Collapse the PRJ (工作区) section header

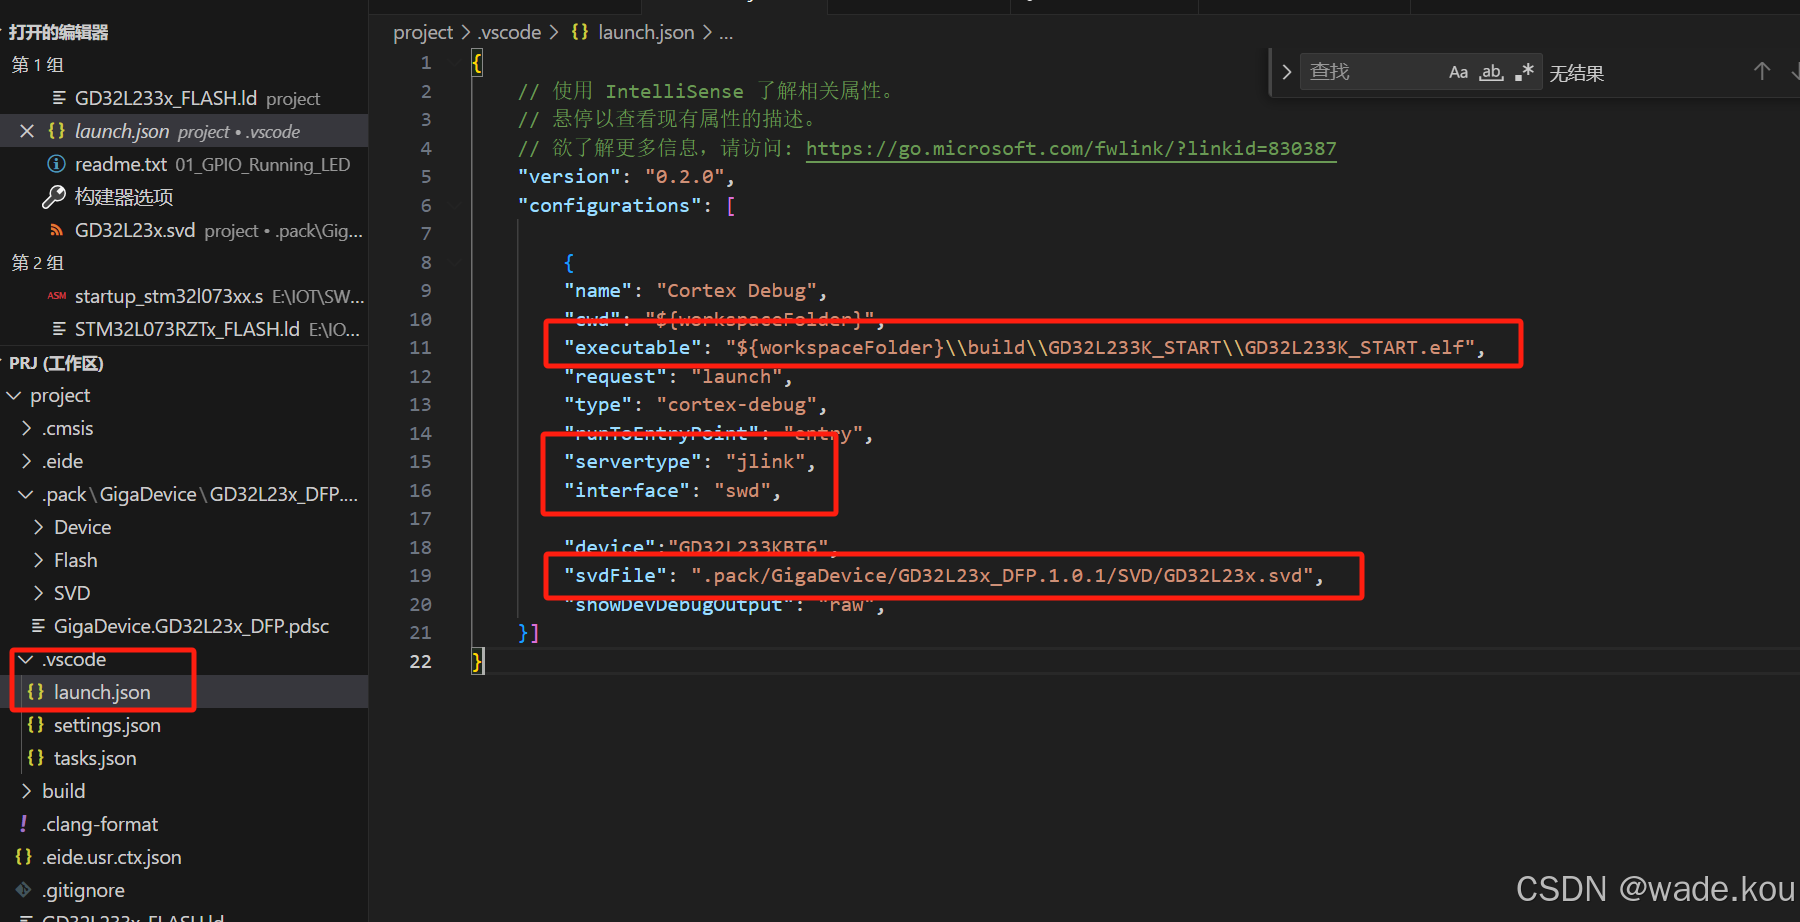click(57, 363)
